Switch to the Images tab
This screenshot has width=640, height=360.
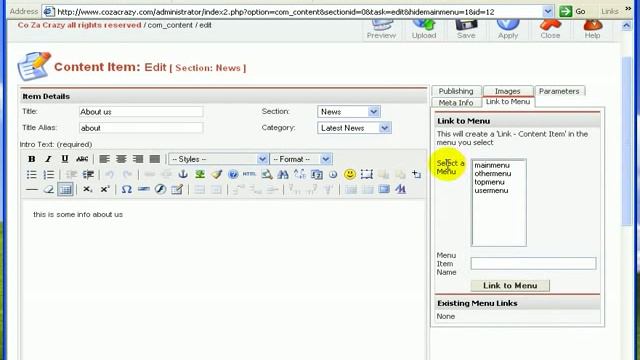(x=508, y=91)
